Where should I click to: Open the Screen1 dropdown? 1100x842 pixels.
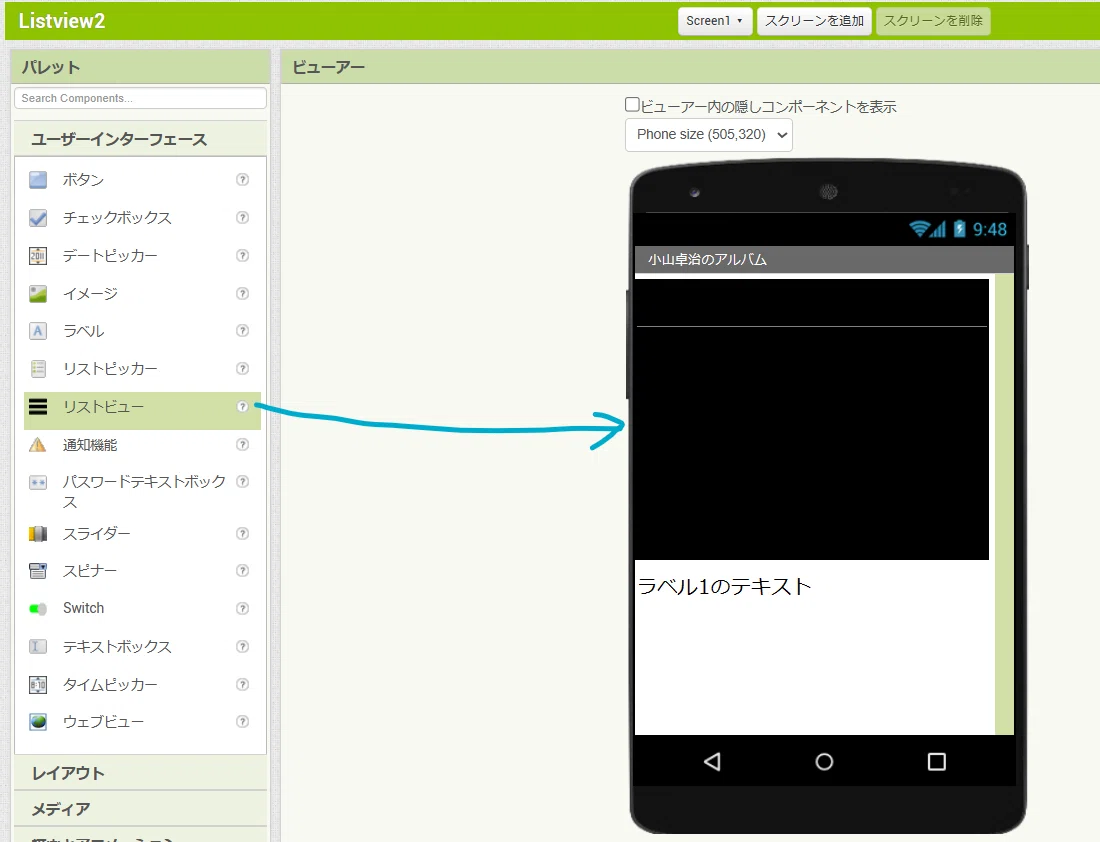715,21
